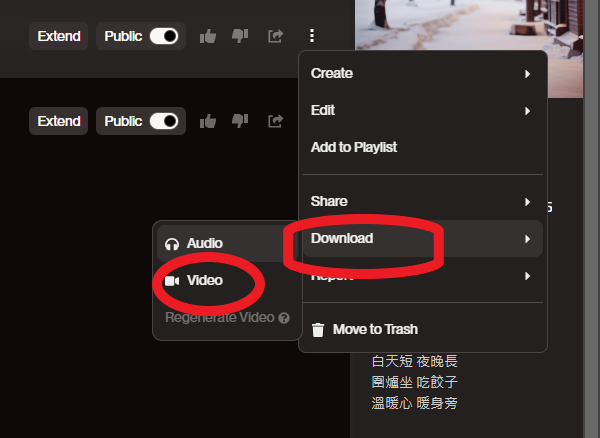Click thumbs down icon in first row
600x438 pixels.
tap(240, 36)
